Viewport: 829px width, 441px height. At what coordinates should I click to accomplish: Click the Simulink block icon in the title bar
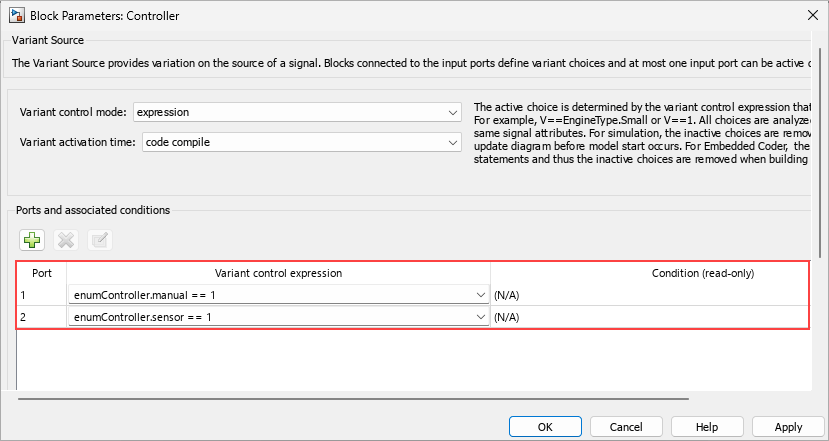[x=16, y=15]
